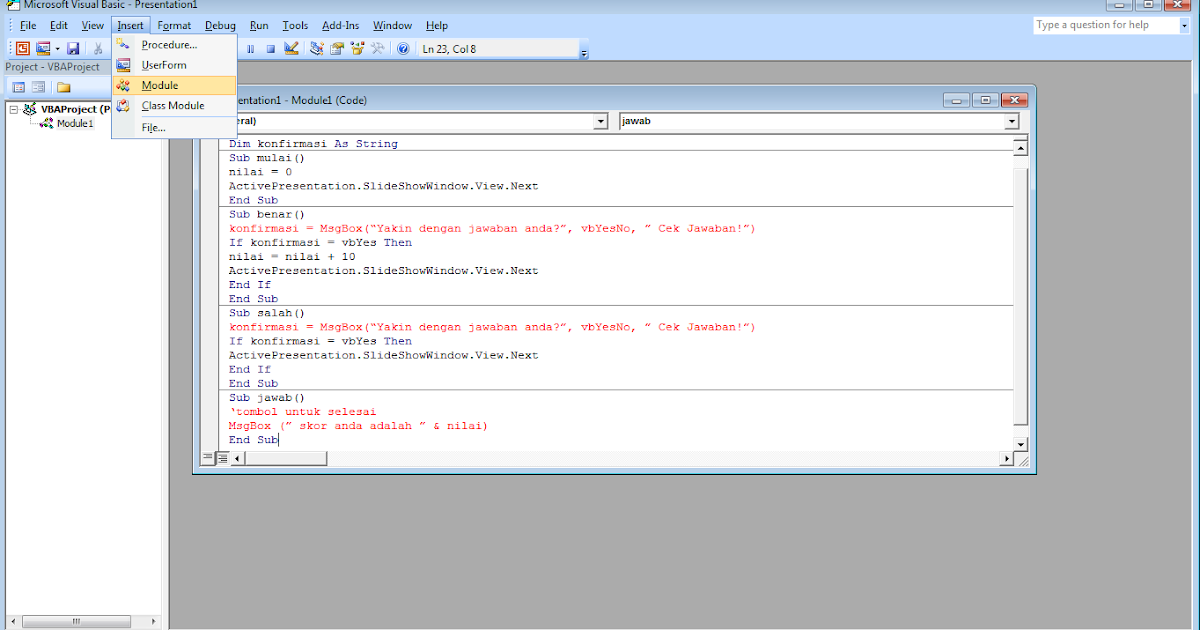The image size is (1200, 630).
Task: Click the Insert UserForm toolbar icon
Action: pyautogui.click(x=43, y=48)
